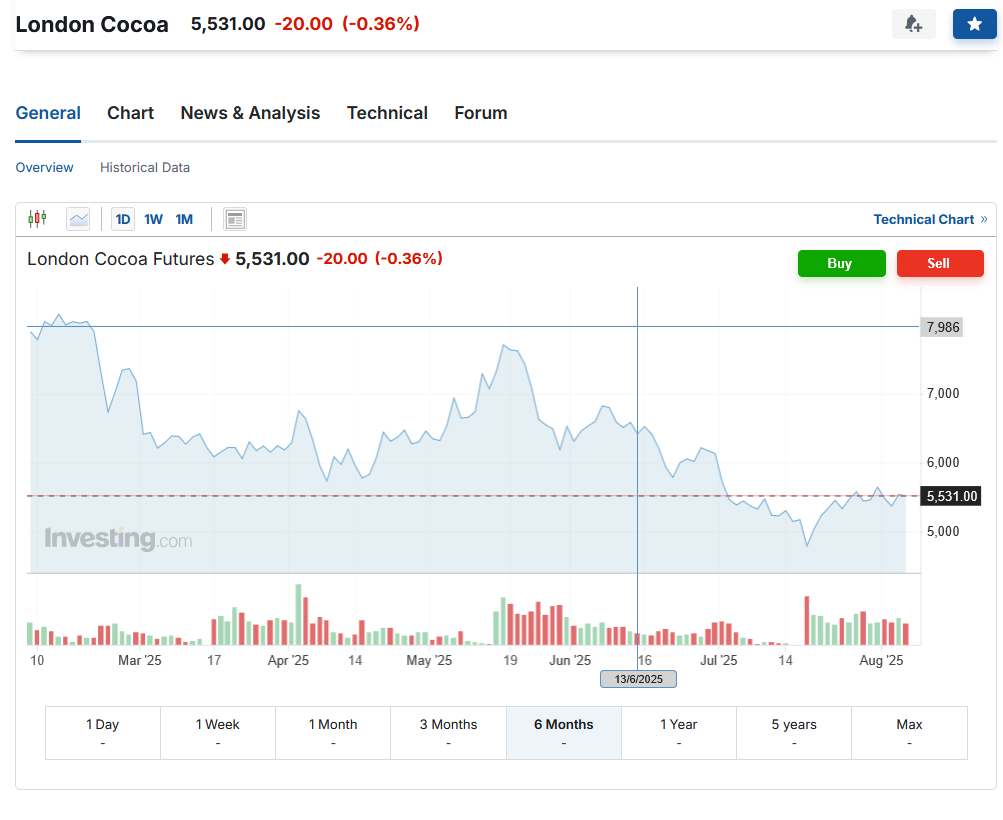Click the 5,000 price axis label

point(943,532)
